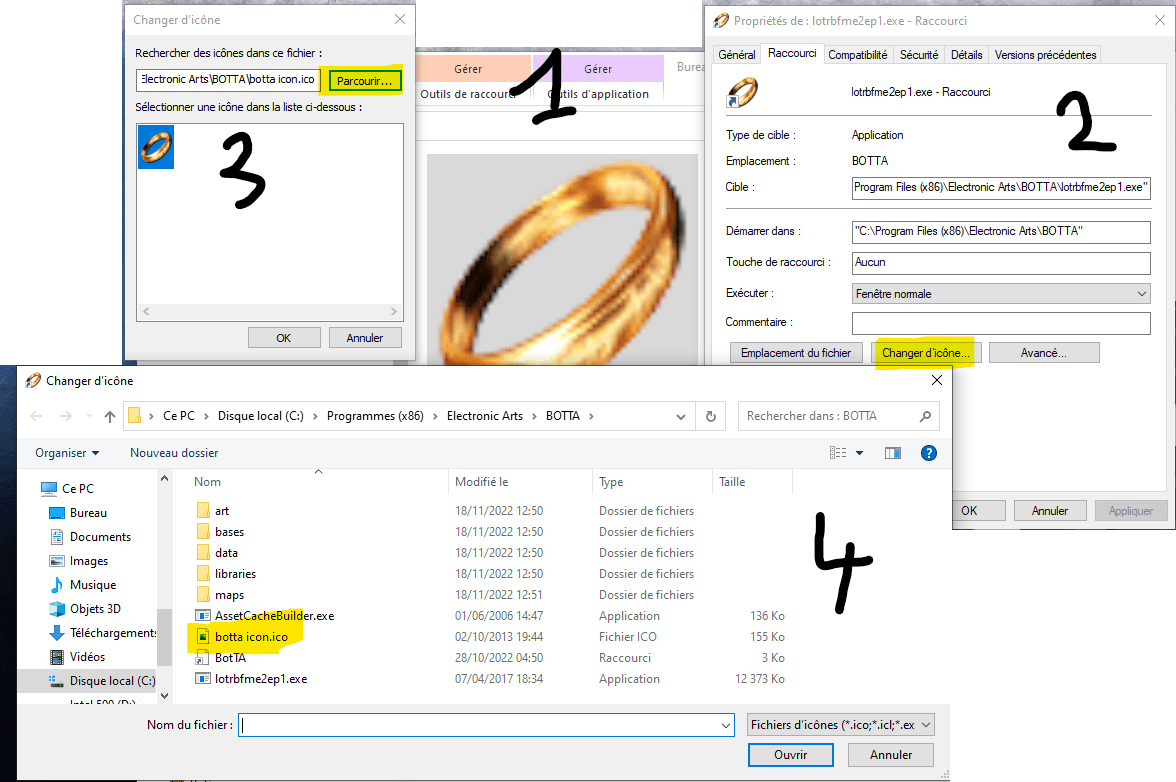This screenshot has height=782, width=1176.
Task: Click the search magnifier icon in the file dialog
Action: (926, 416)
